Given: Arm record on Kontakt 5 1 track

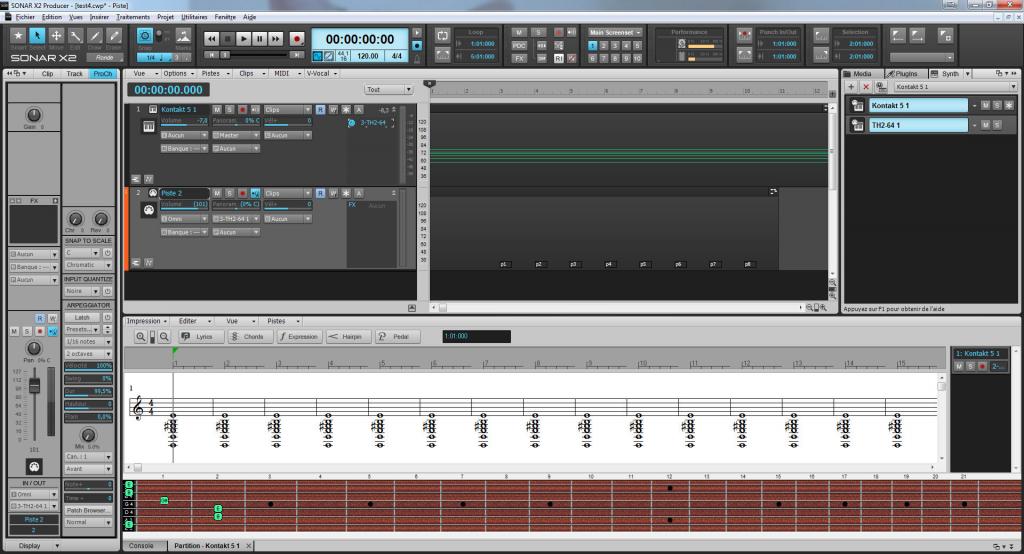Looking at the screenshot, I should click(x=242, y=110).
